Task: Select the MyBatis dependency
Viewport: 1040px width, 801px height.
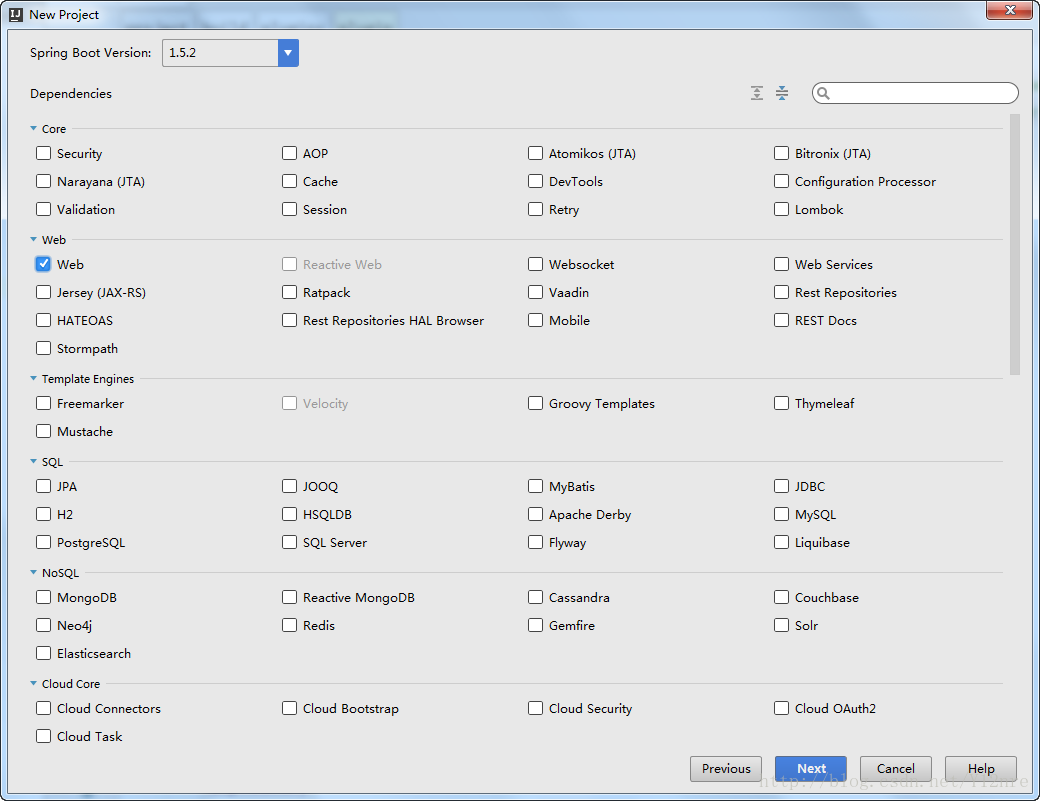Action: click(535, 485)
